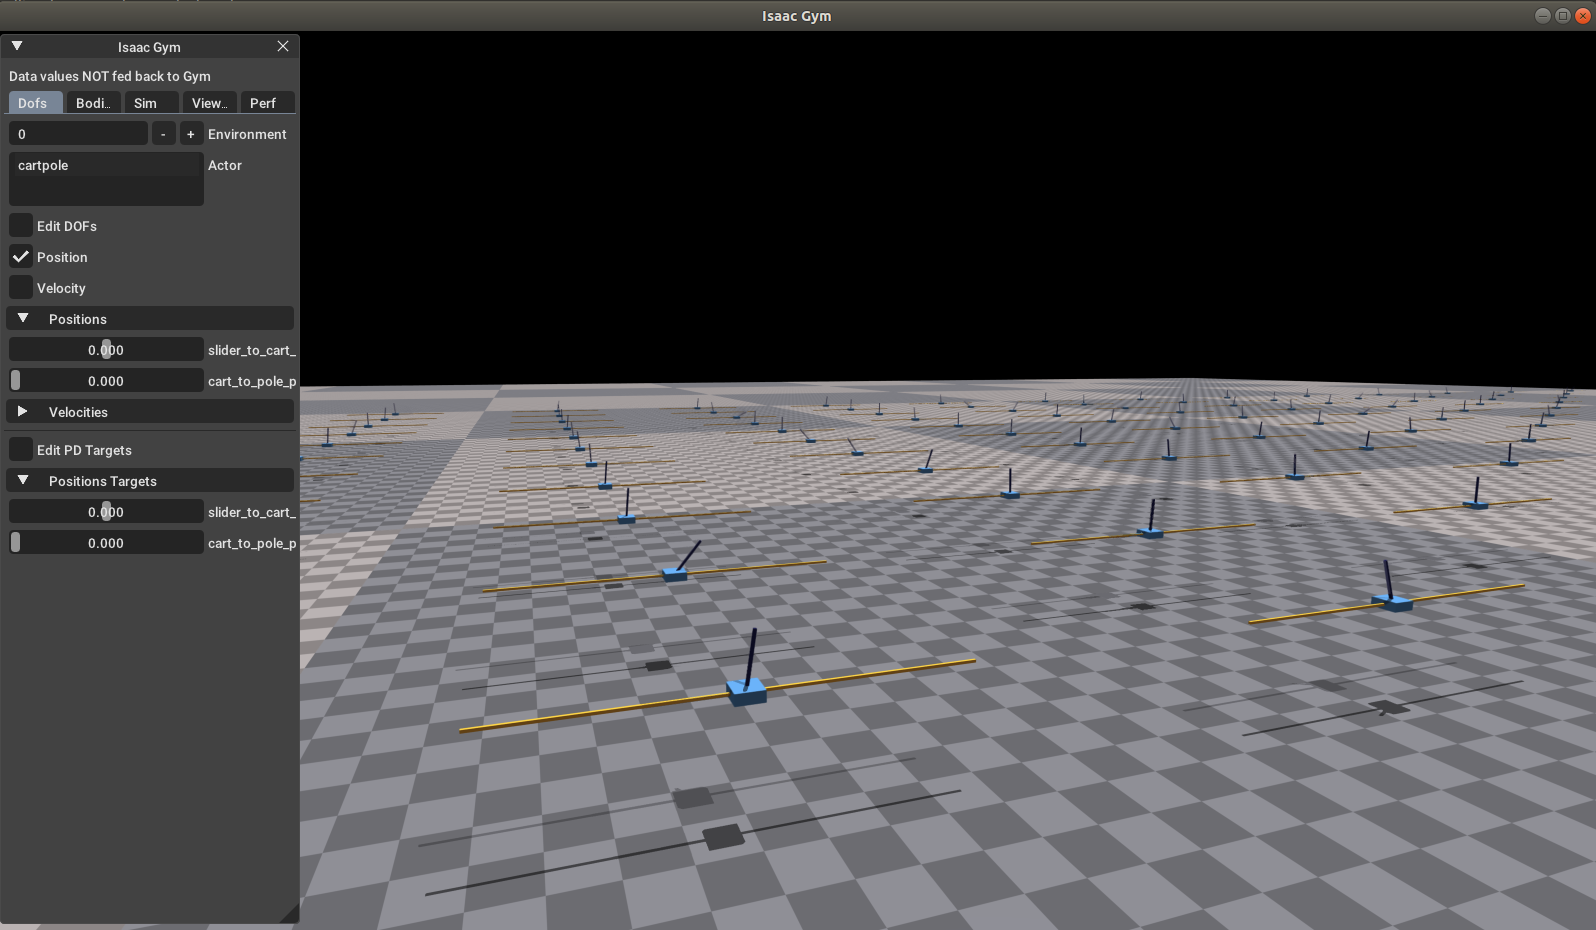Enable the Edit DOFs checkbox
The width and height of the screenshot is (1596, 930).
click(21, 225)
